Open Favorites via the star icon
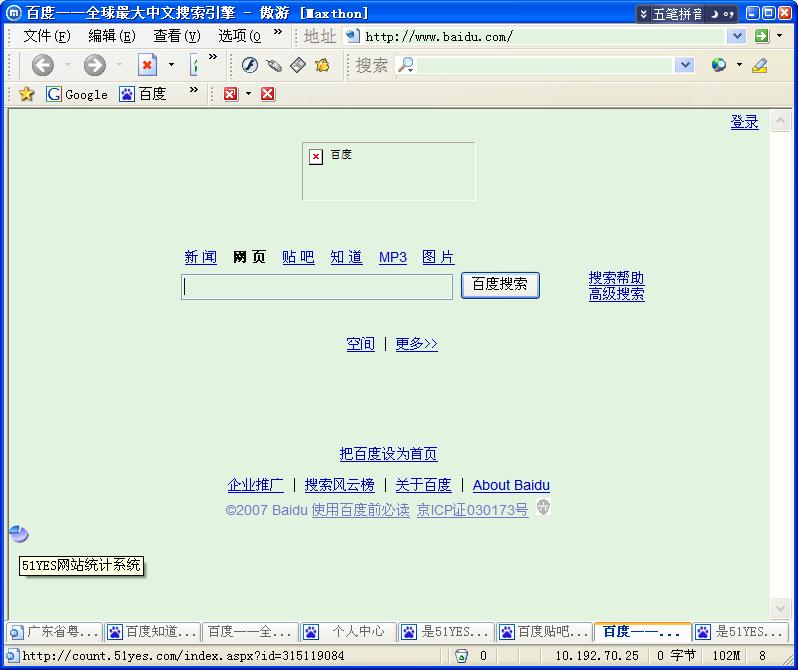 (26, 94)
